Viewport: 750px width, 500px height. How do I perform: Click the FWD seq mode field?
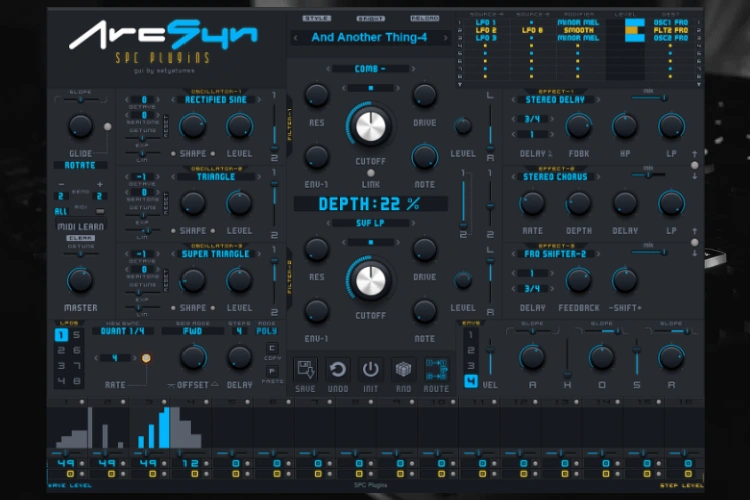[192, 331]
